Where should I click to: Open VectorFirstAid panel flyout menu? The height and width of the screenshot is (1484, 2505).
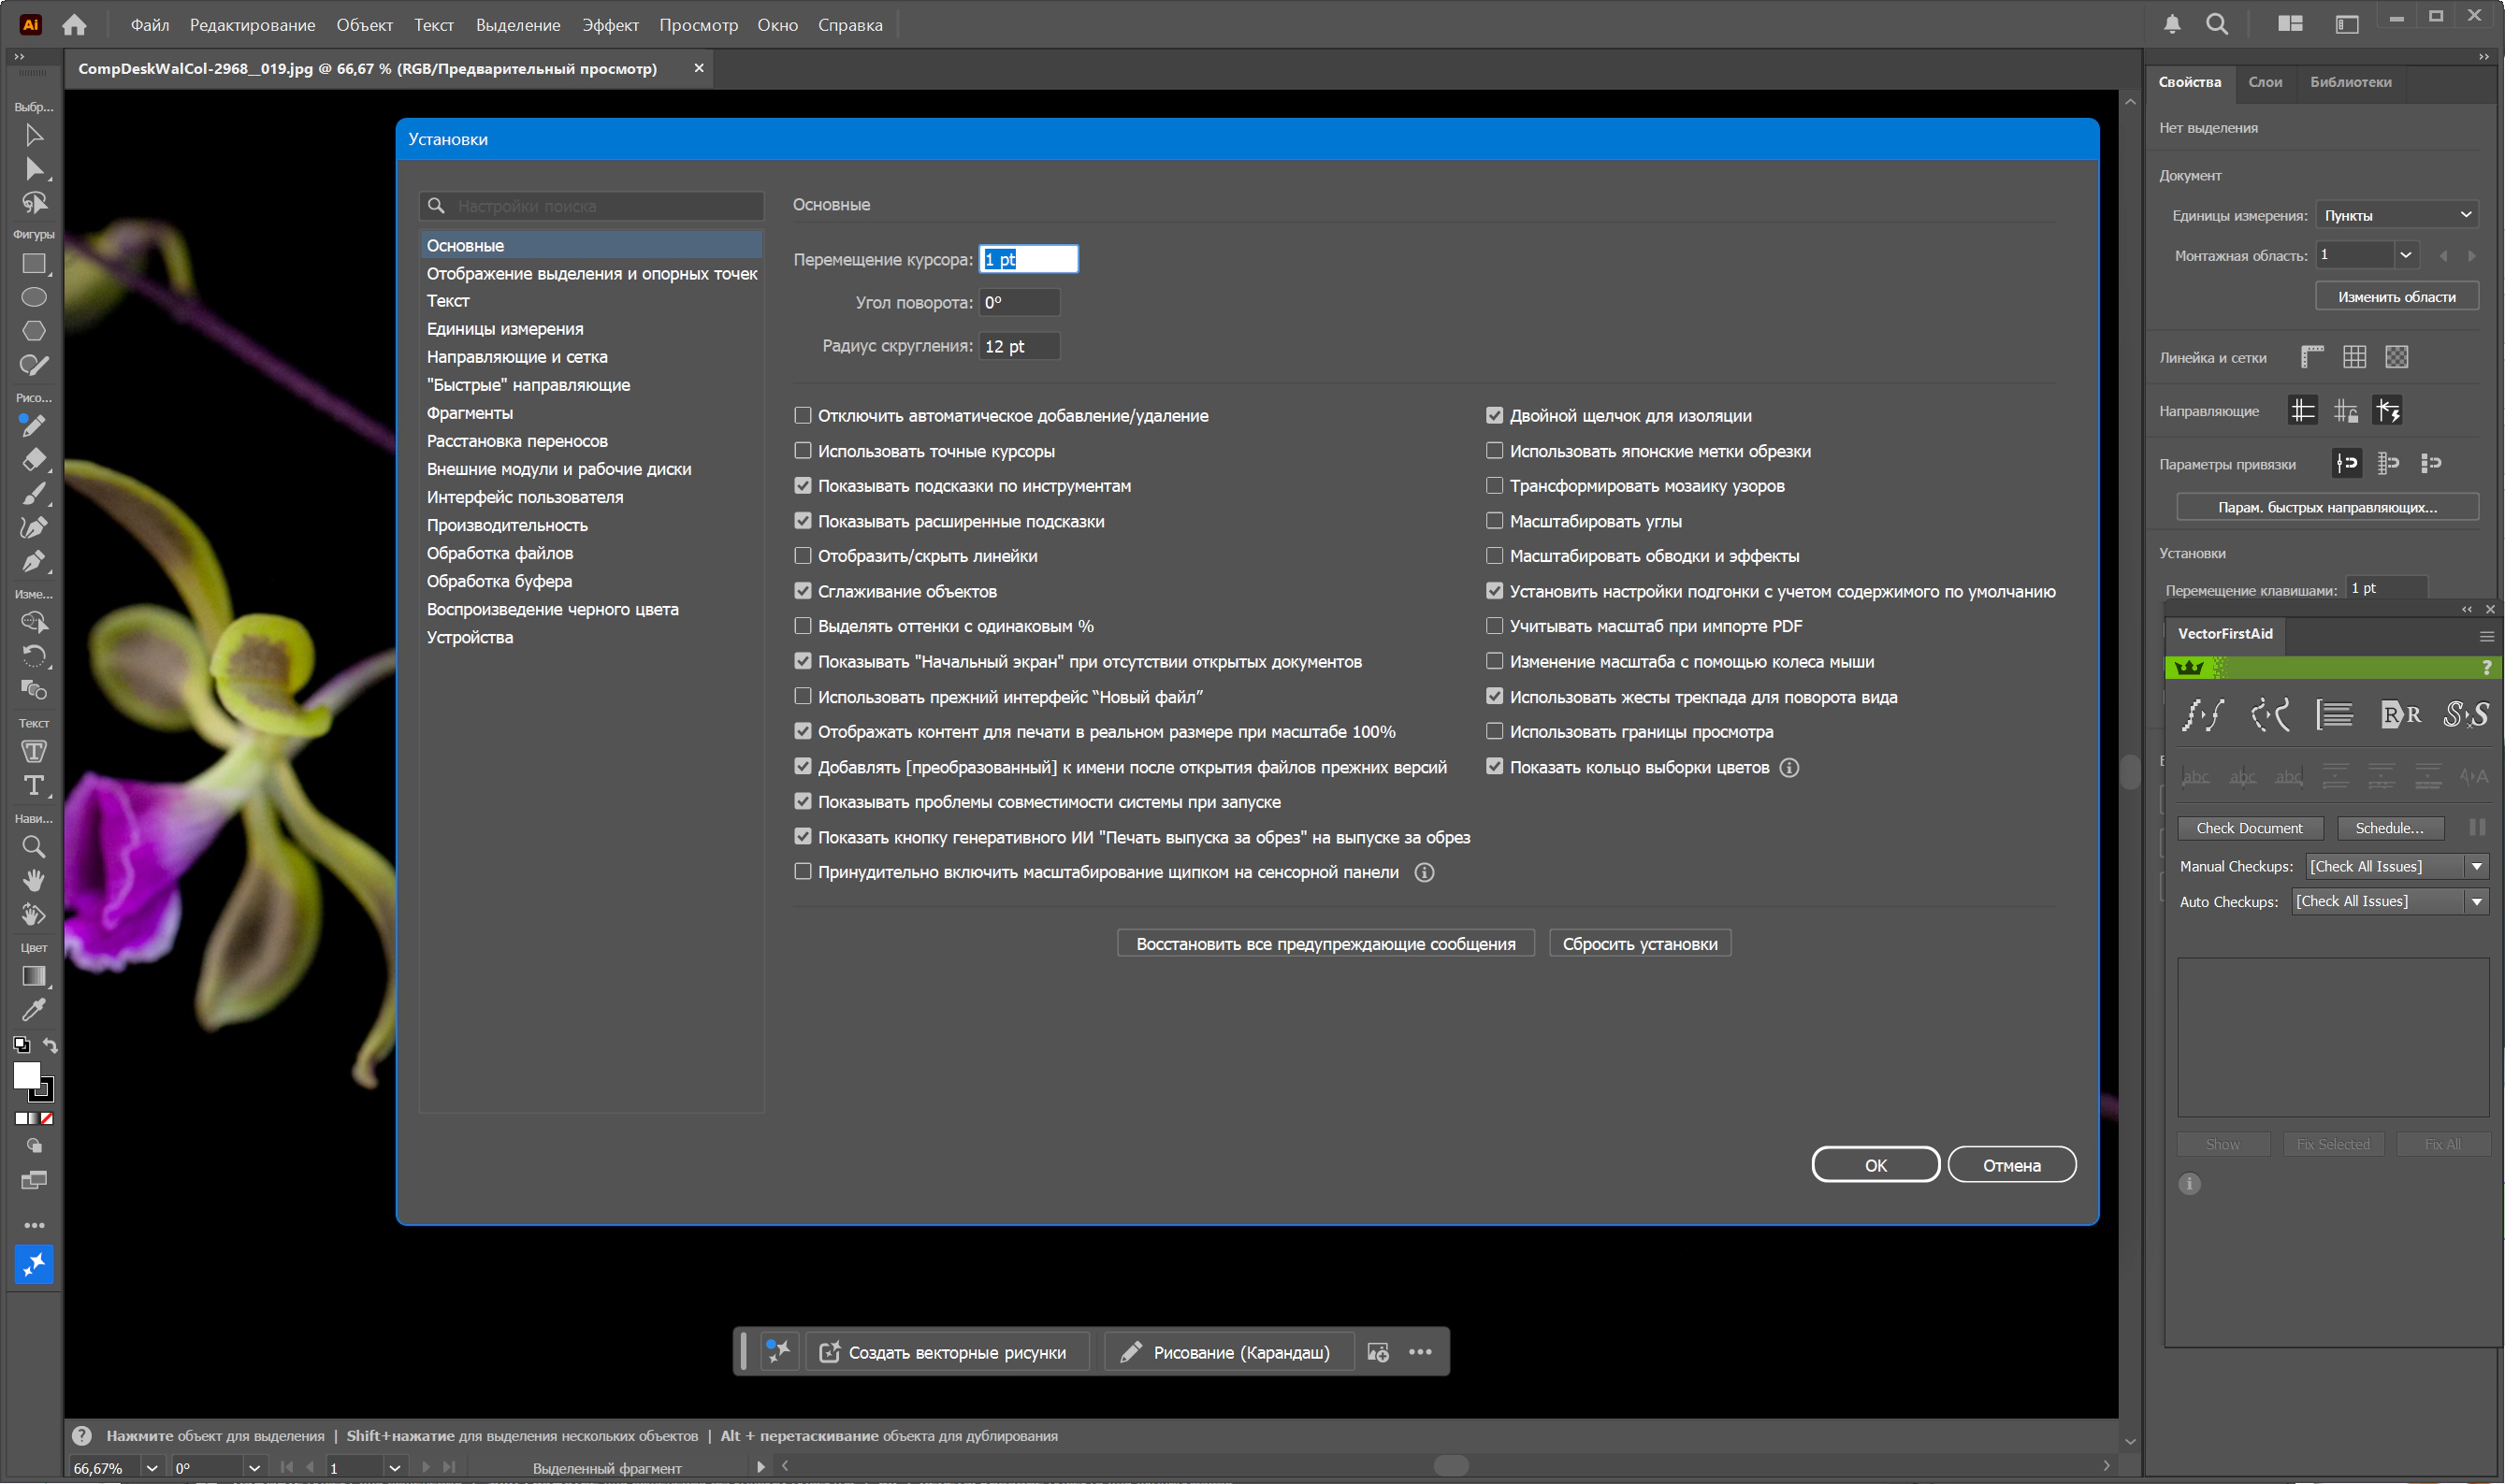click(2486, 636)
